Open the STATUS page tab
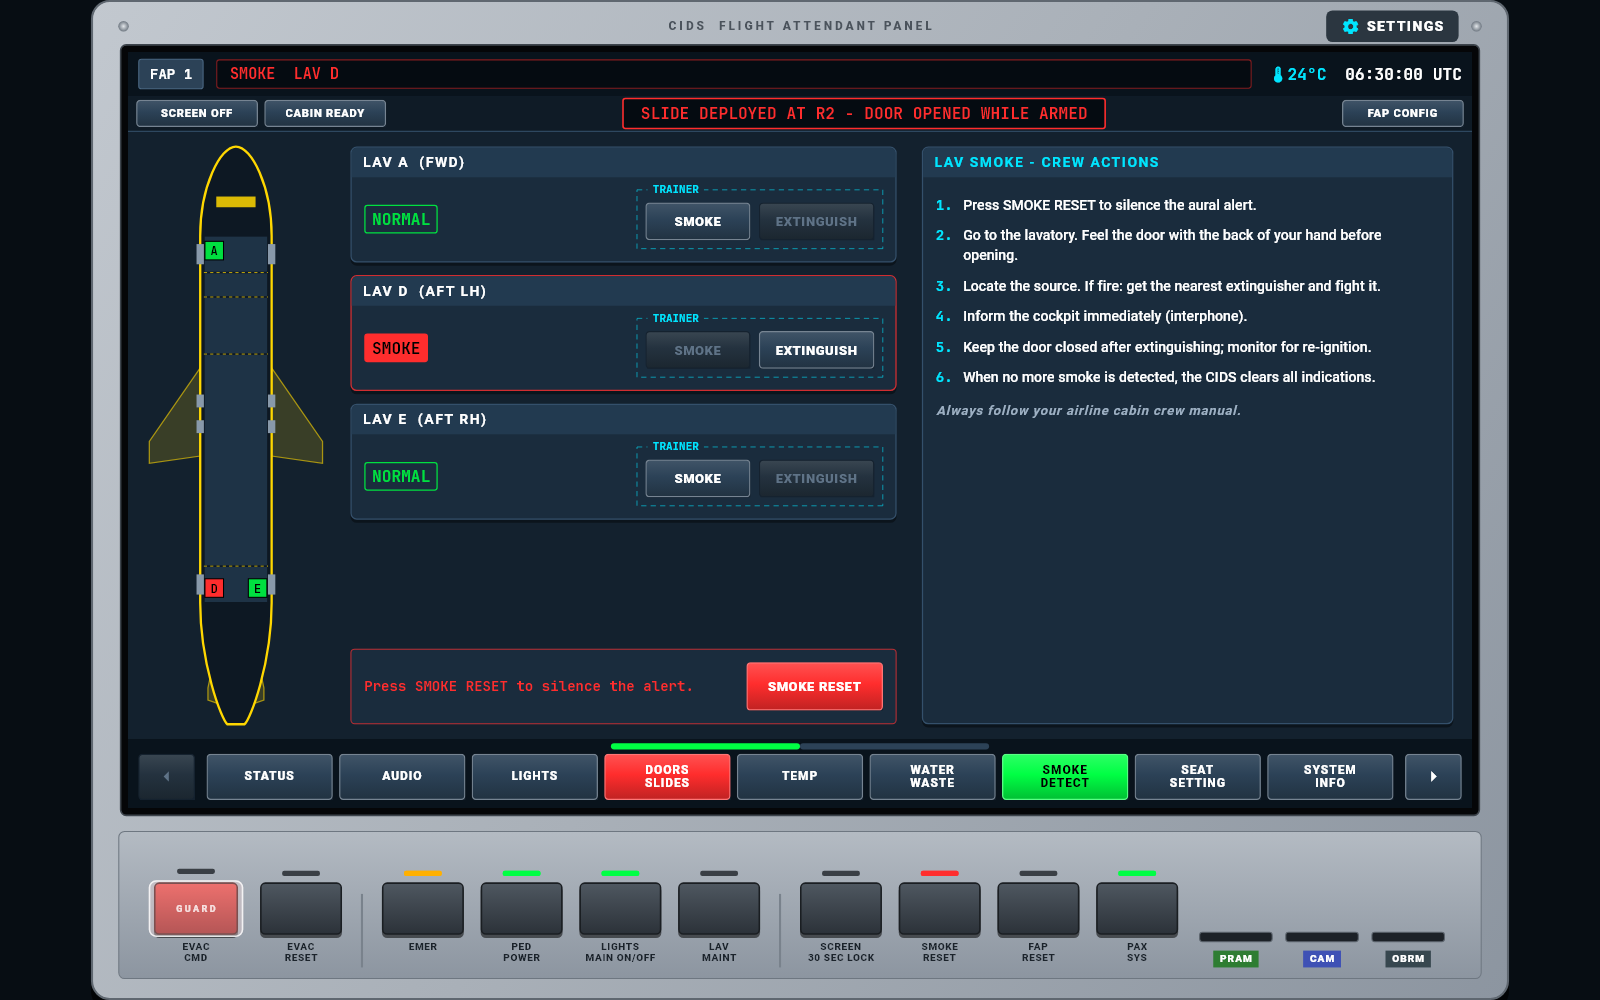 (269, 776)
